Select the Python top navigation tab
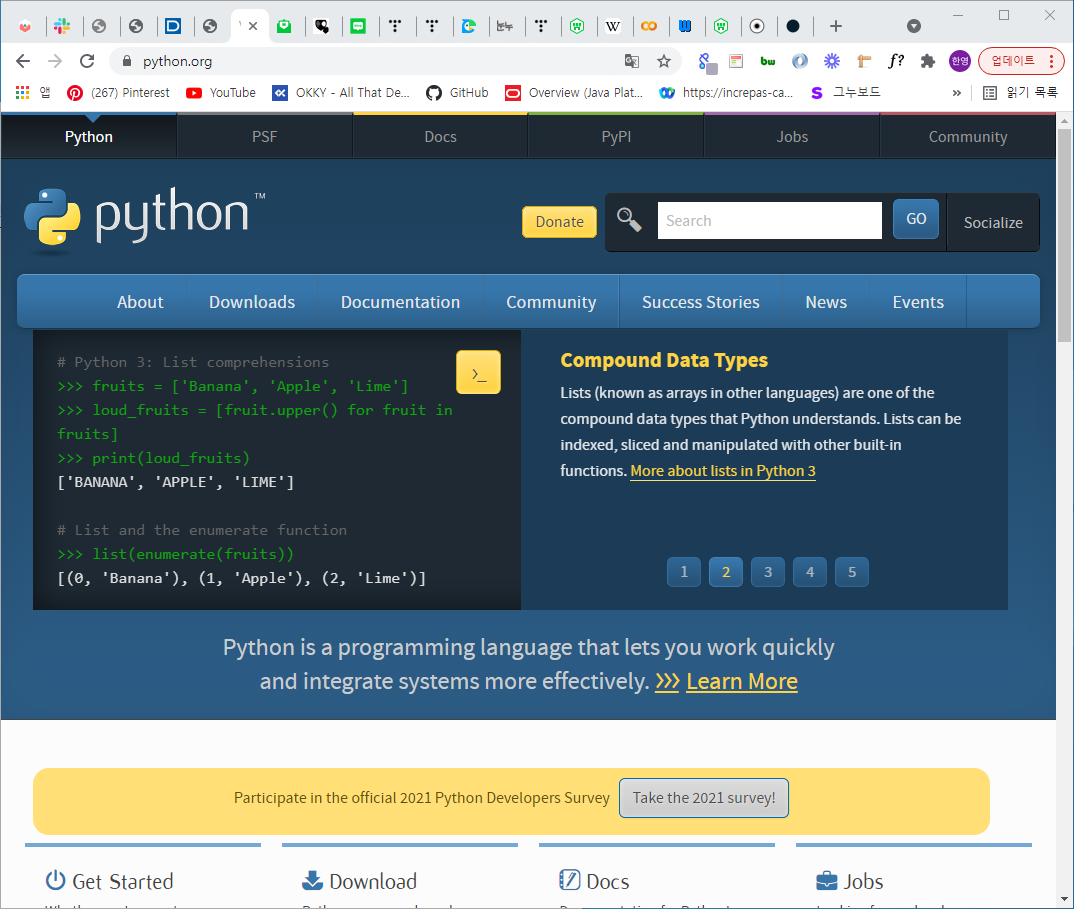This screenshot has width=1074, height=909. tap(89, 137)
